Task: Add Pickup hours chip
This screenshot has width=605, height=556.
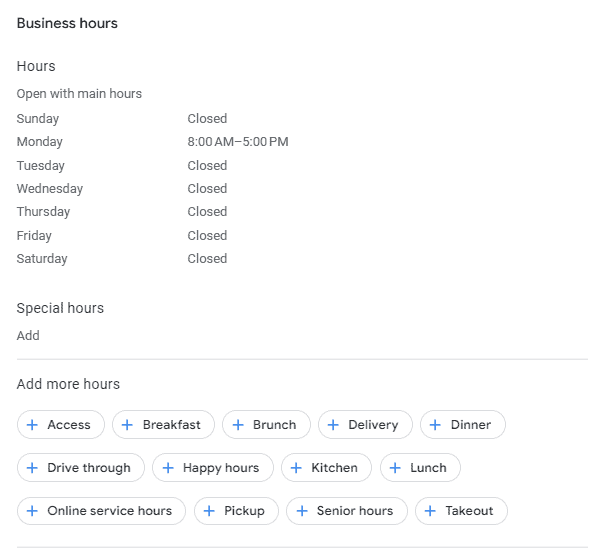Action: (236, 511)
